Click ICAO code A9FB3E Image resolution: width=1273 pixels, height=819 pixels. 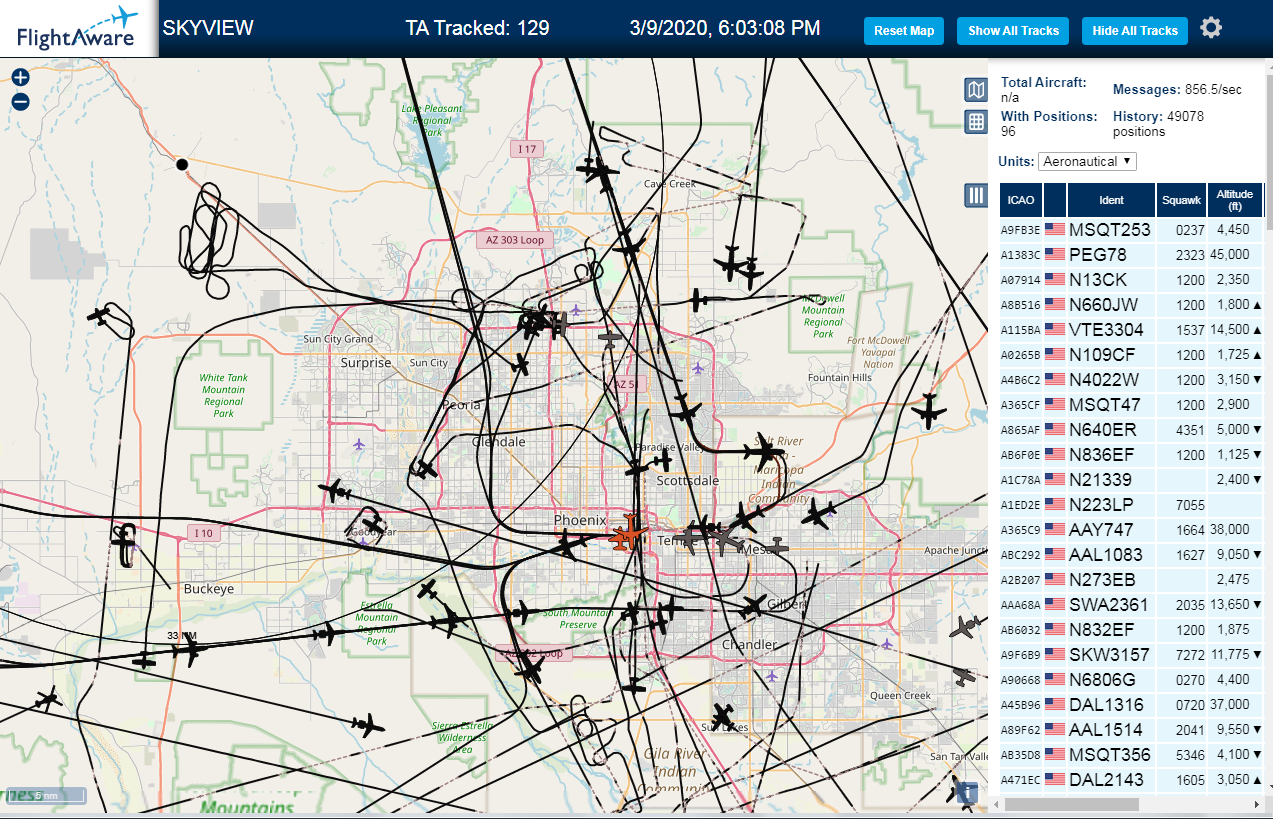[x=1021, y=230]
